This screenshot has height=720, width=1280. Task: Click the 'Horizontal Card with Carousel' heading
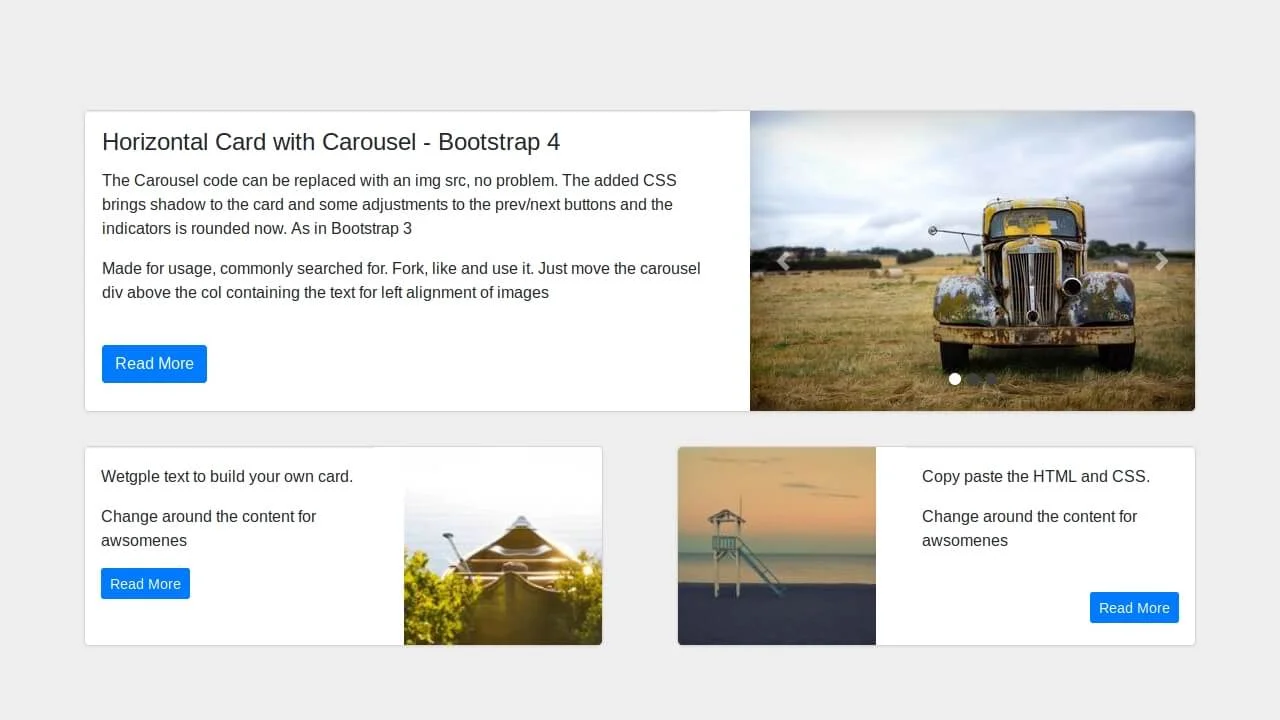331,142
